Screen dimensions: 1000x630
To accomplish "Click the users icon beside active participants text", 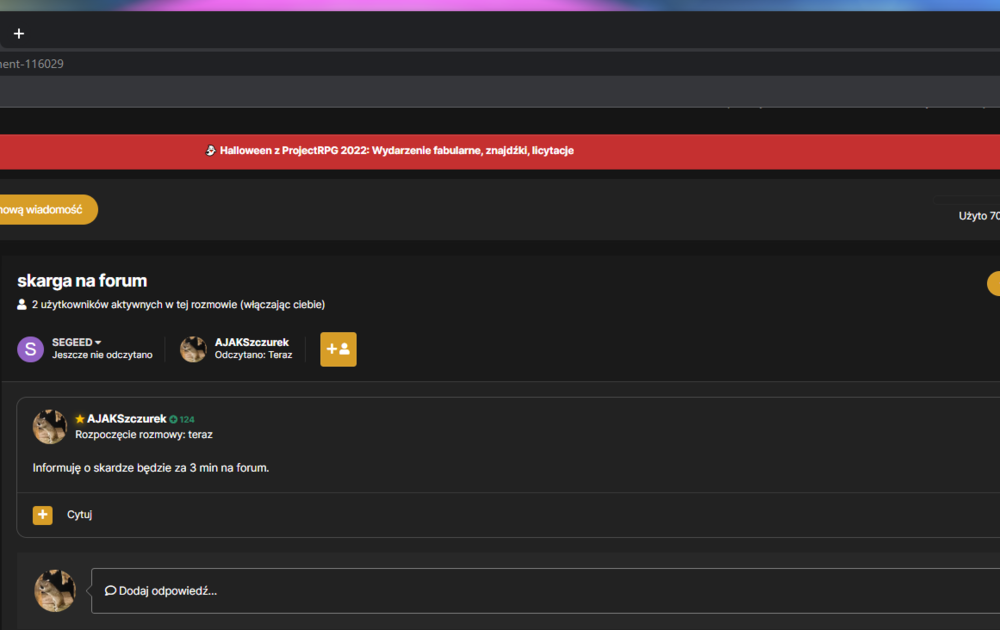I will 22,304.
